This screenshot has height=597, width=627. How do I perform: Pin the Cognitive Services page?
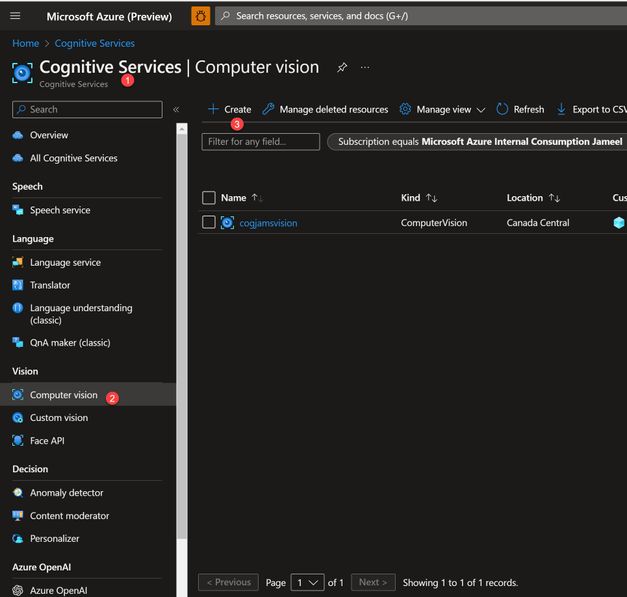tap(342, 67)
